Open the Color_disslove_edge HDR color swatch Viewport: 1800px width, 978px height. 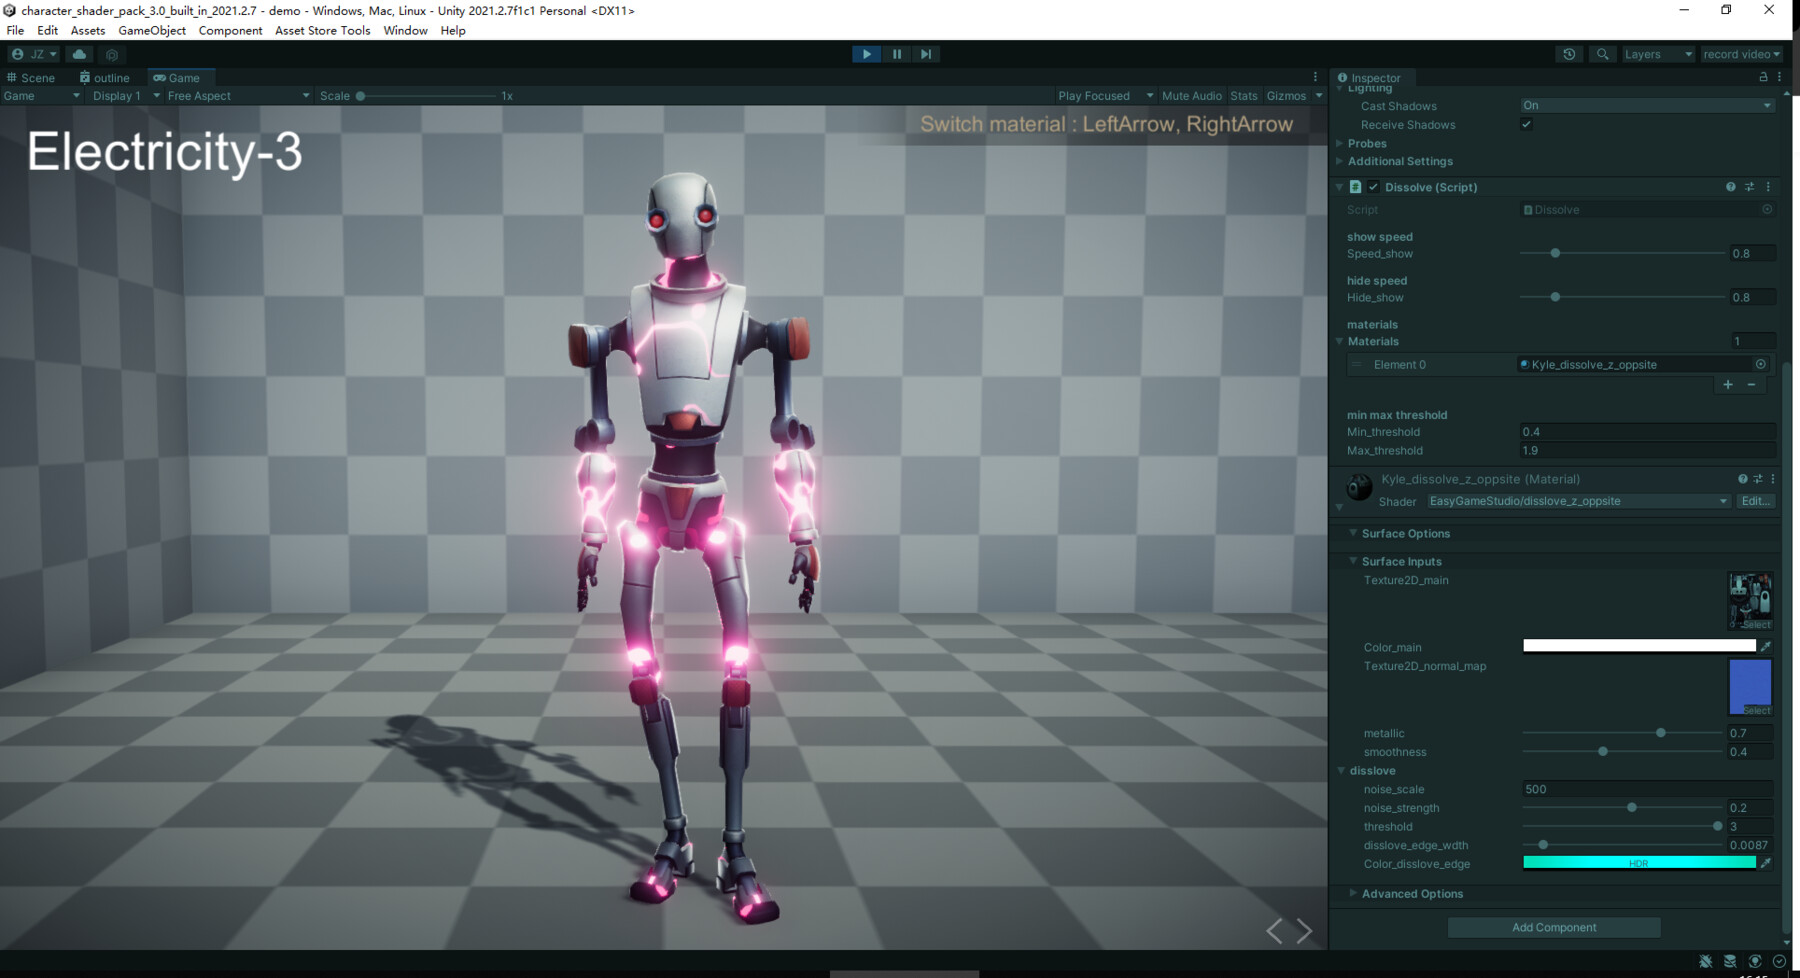pyautogui.click(x=1640, y=862)
